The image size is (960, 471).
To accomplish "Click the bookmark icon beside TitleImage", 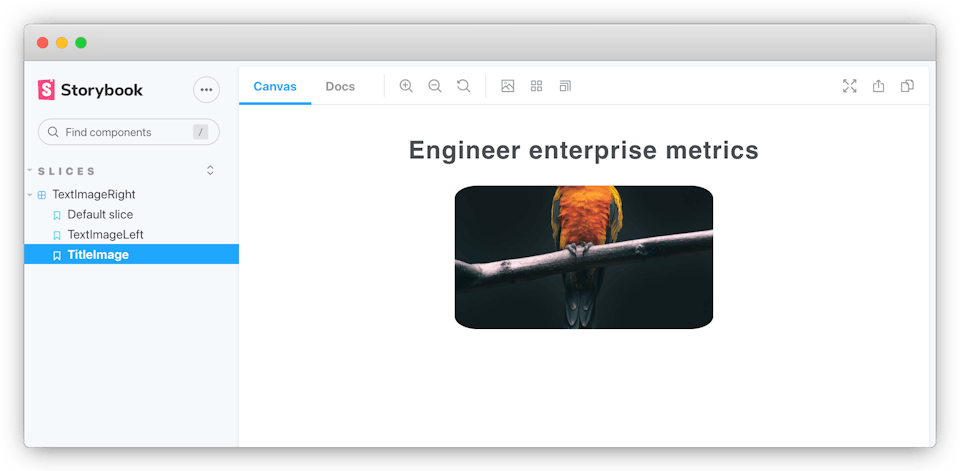I will tap(57, 255).
